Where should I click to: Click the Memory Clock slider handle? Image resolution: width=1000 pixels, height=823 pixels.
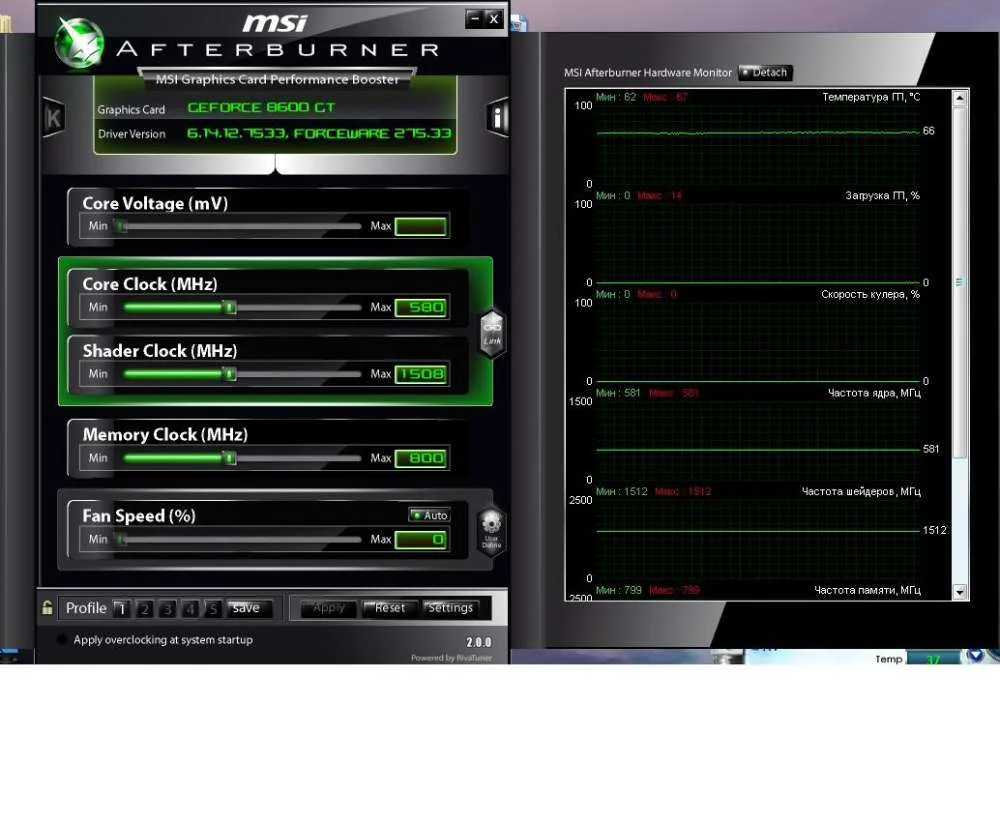coord(230,458)
